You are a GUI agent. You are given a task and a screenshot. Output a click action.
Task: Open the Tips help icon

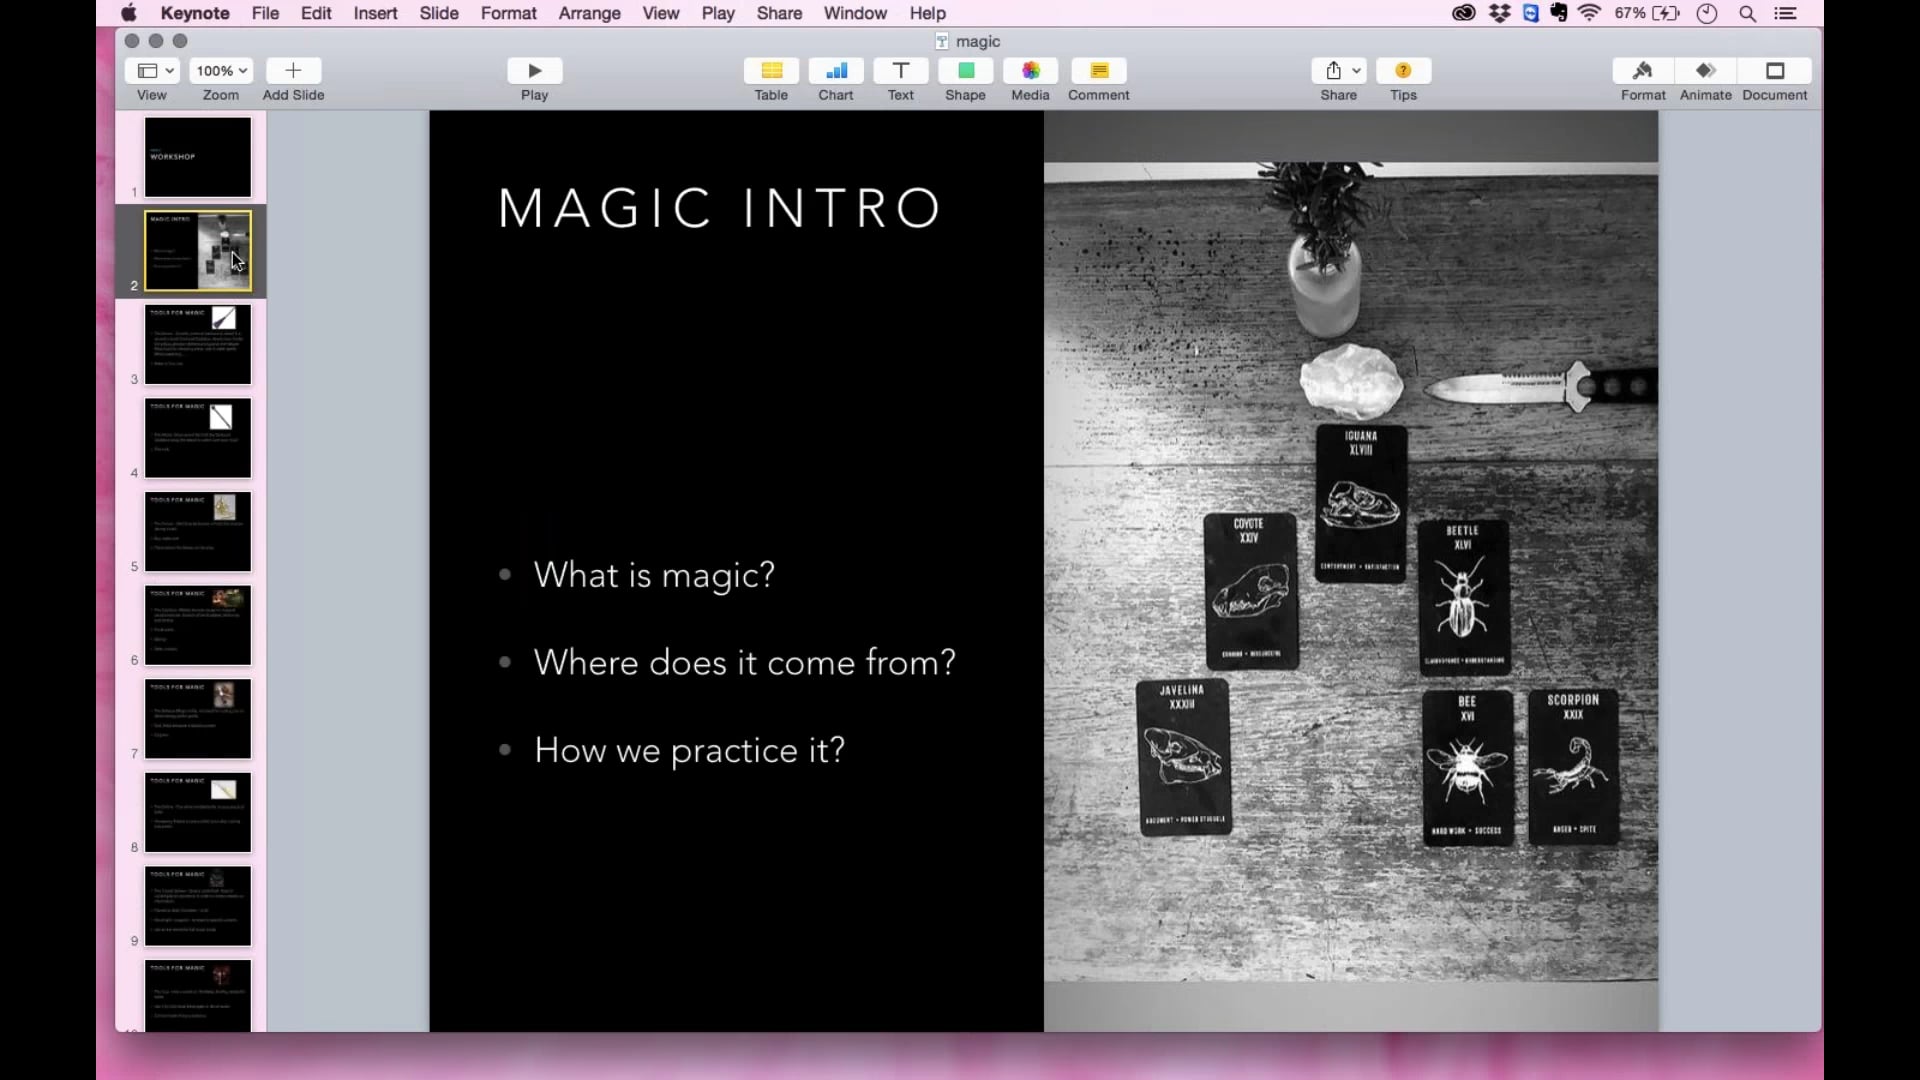click(x=1403, y=71)
